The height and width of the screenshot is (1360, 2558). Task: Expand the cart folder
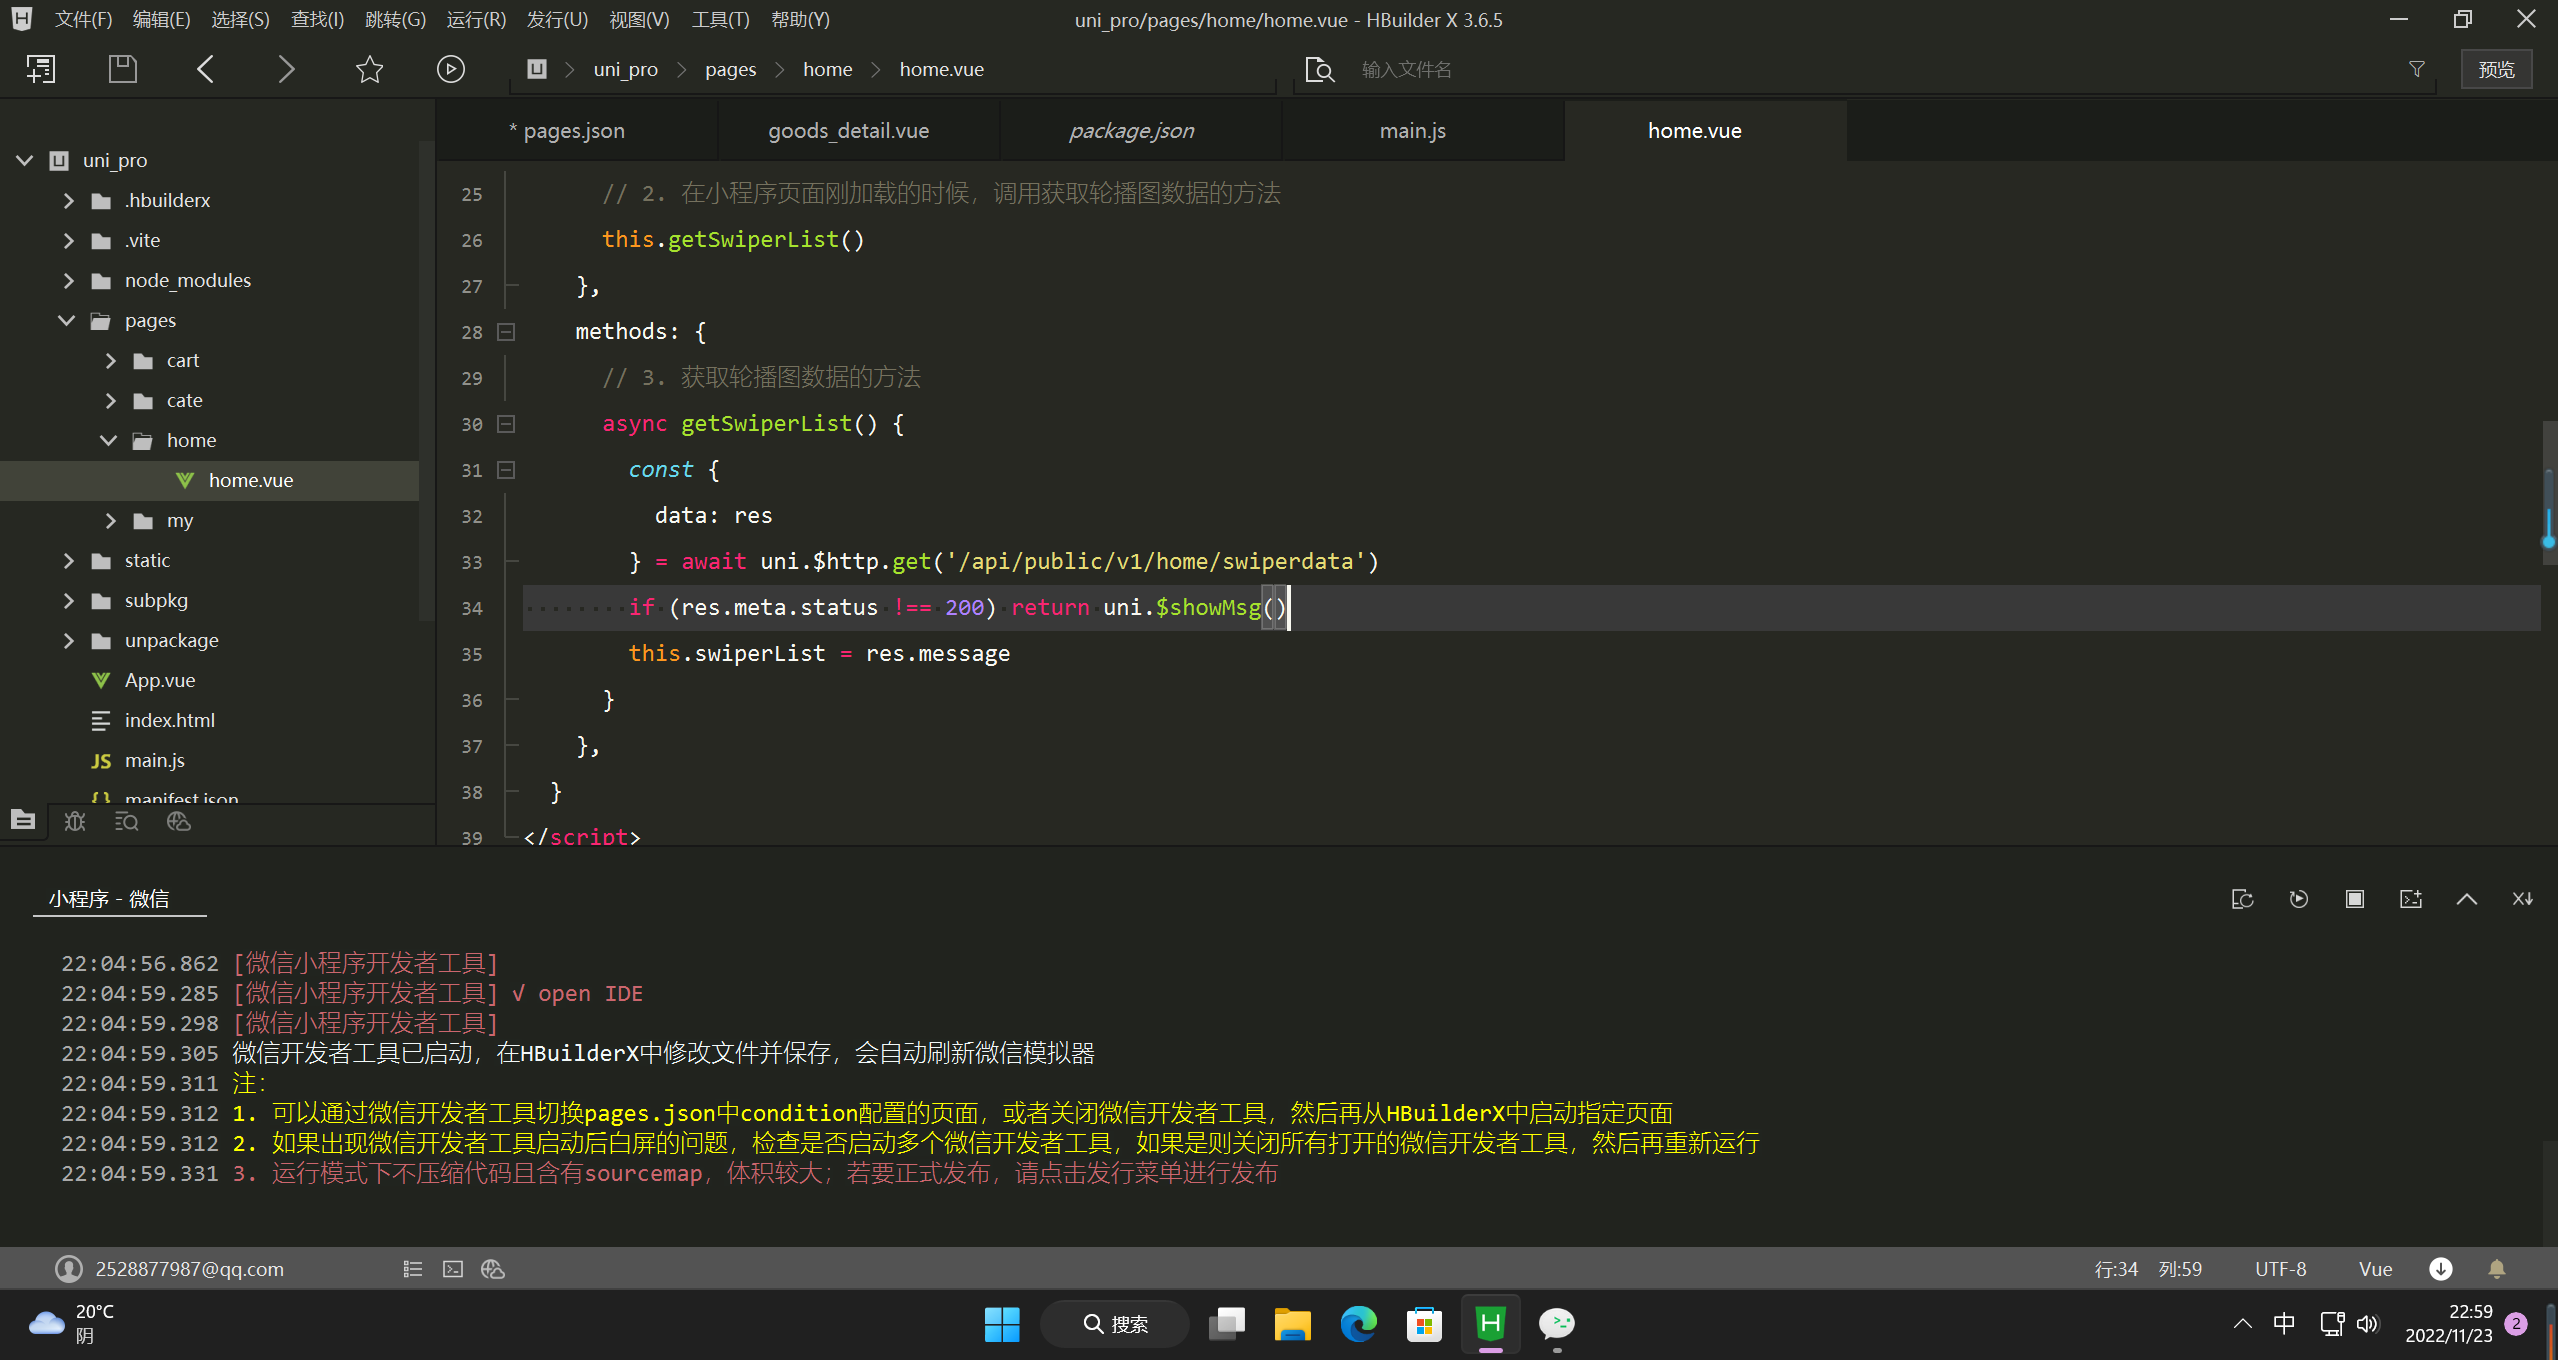pyautogui.click(x=110, y=361)
